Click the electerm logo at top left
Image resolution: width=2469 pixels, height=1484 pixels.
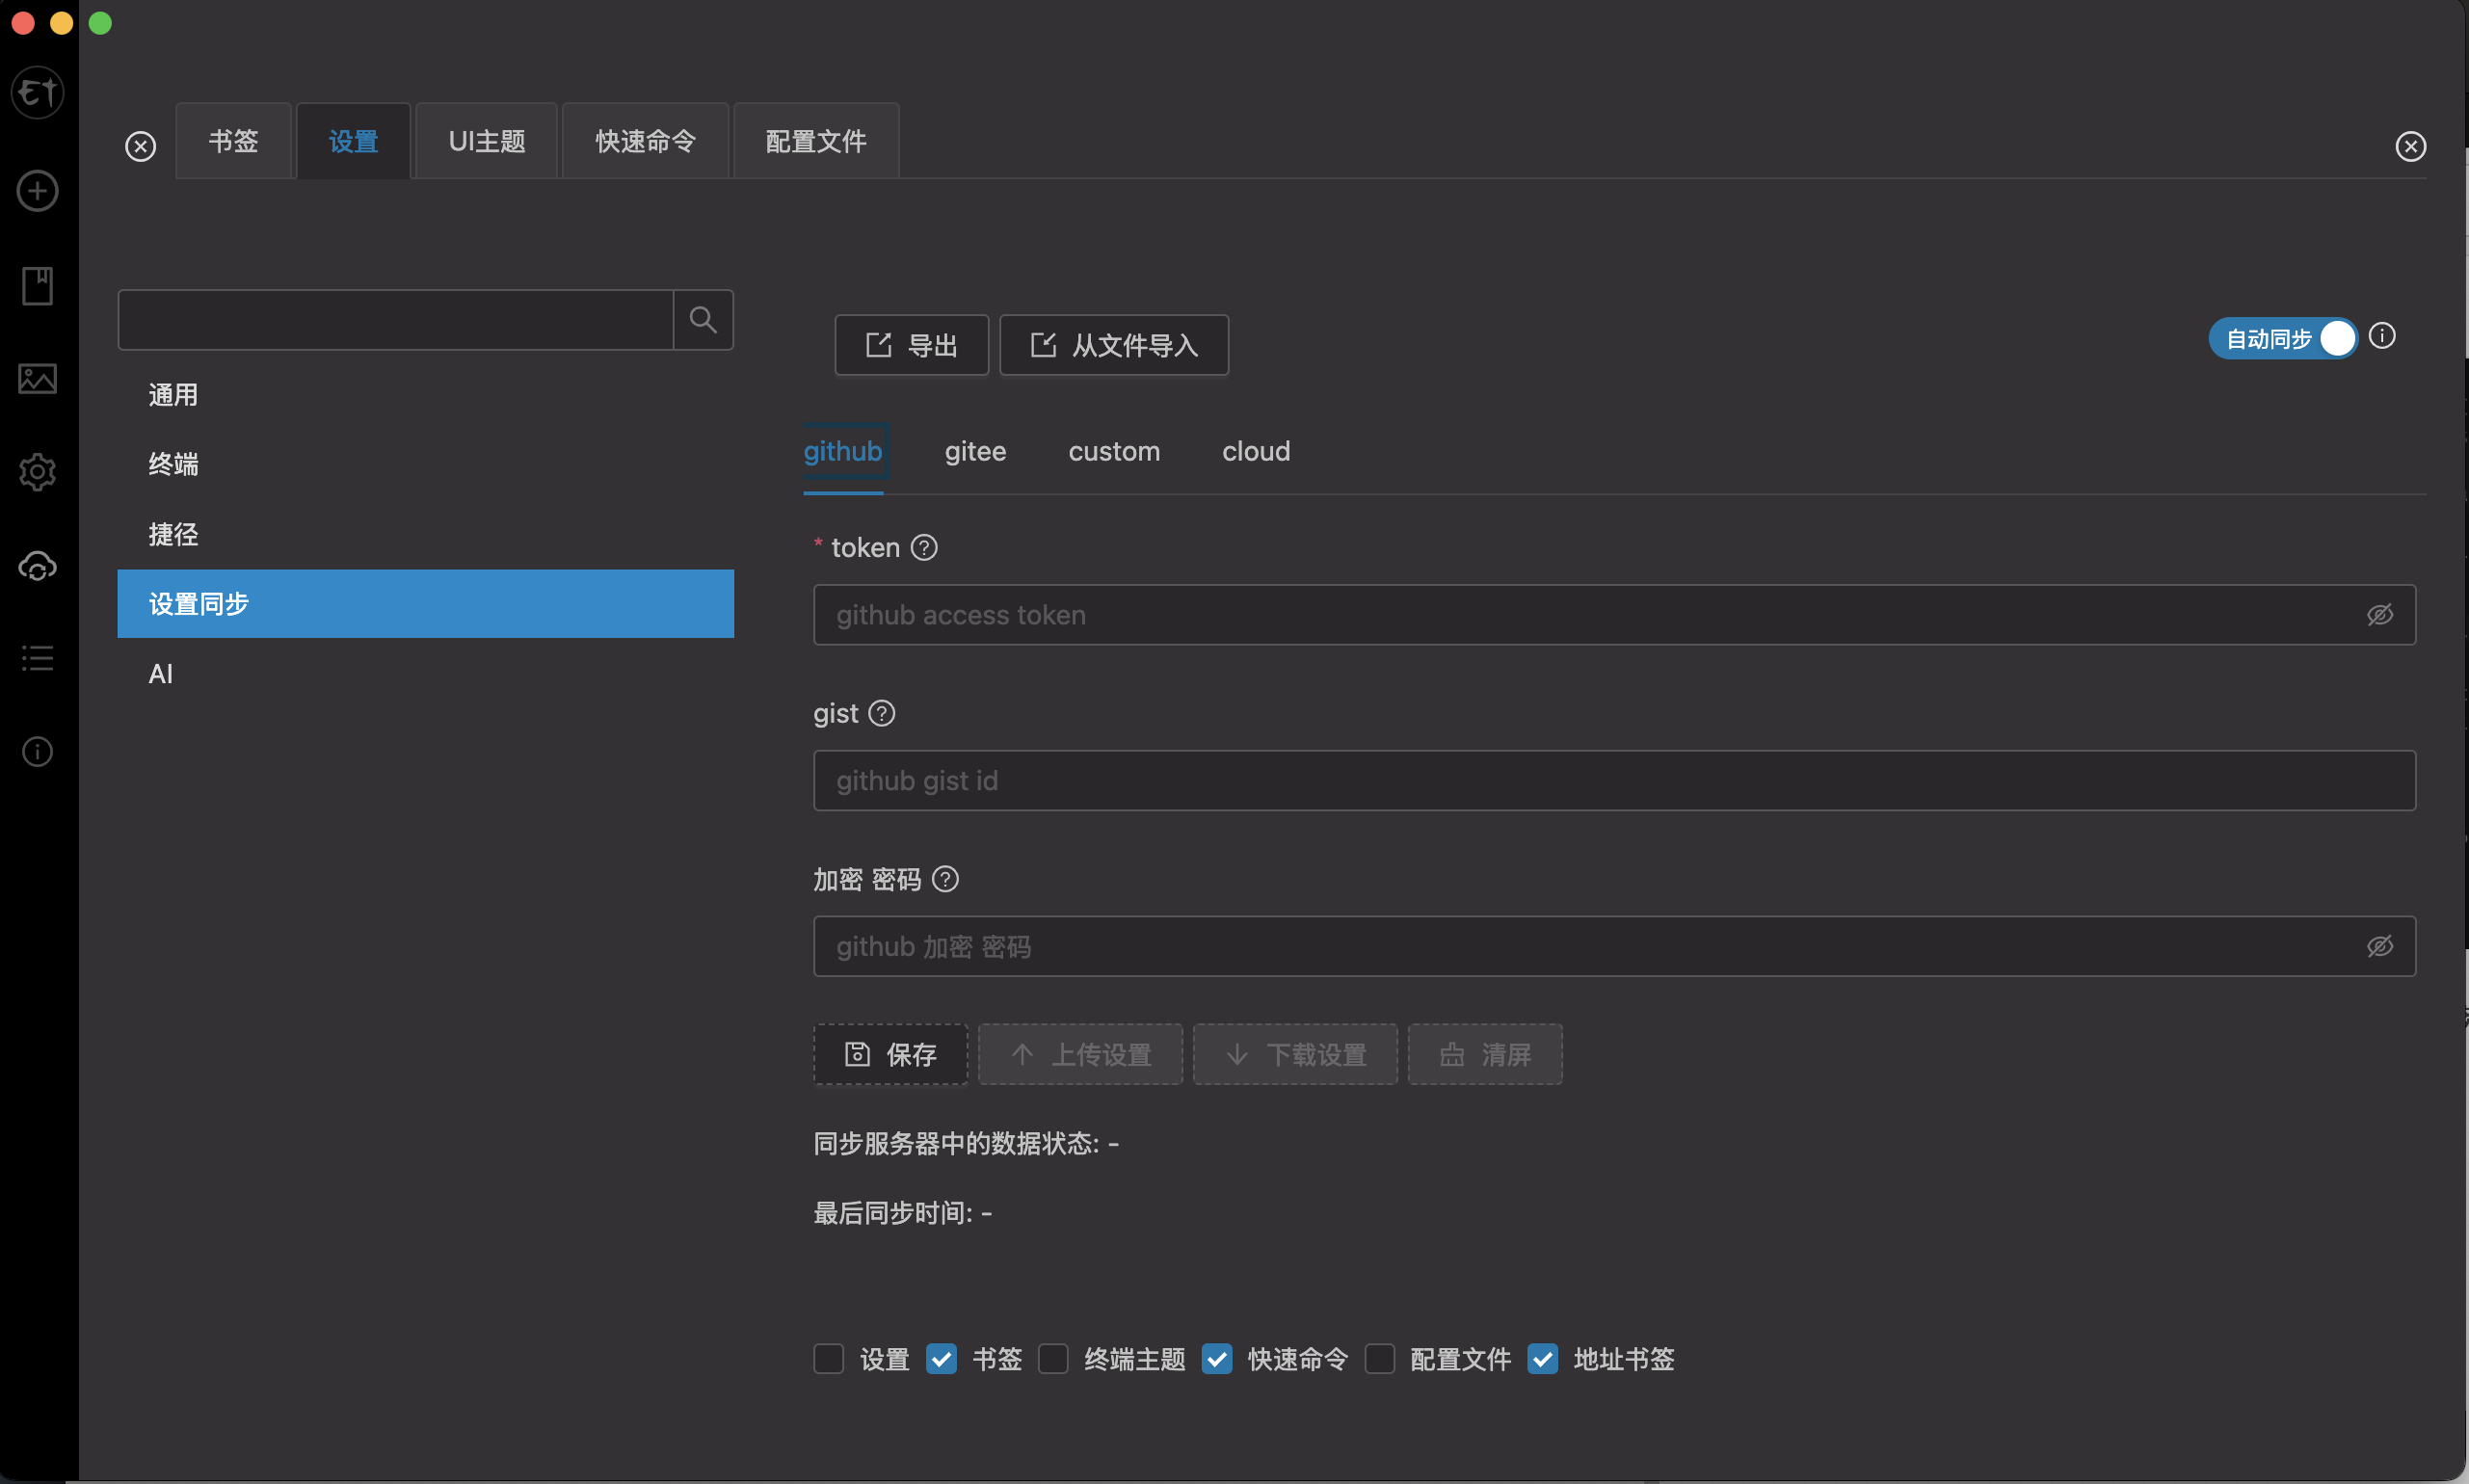[37, 92]
